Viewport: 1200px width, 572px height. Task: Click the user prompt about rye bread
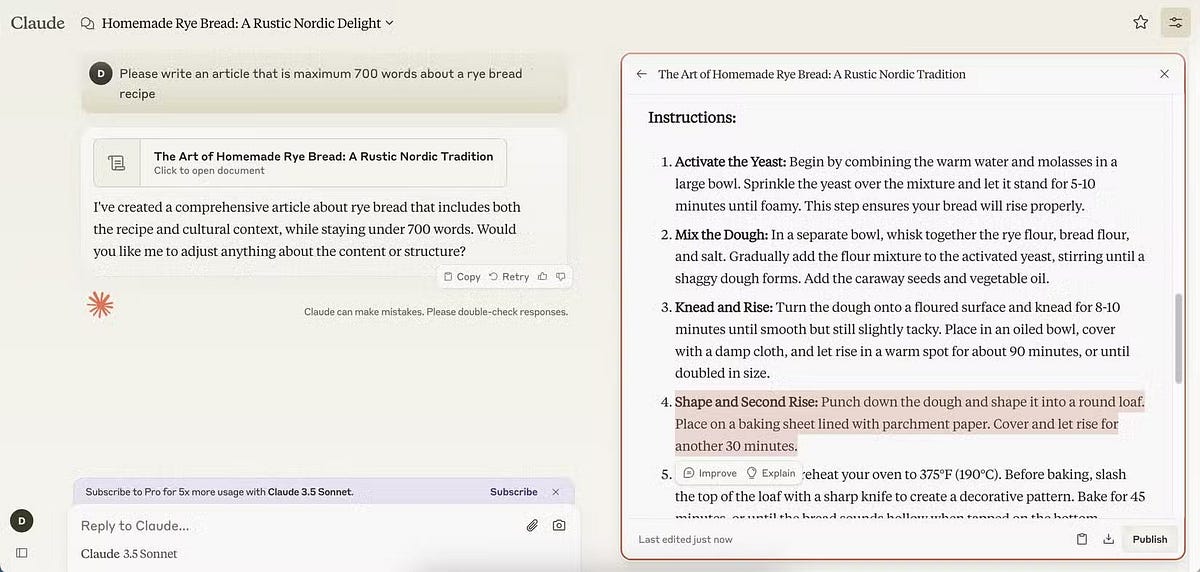(x=320, y=83)
